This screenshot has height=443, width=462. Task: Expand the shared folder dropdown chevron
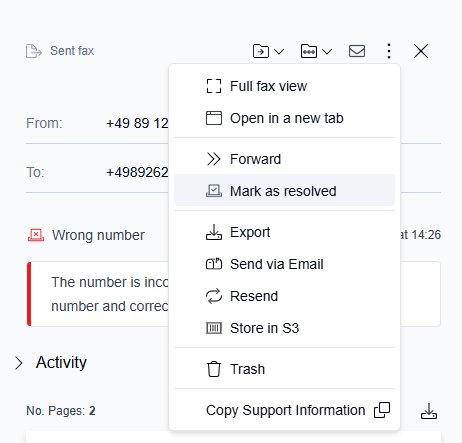(x=327, y=51)
